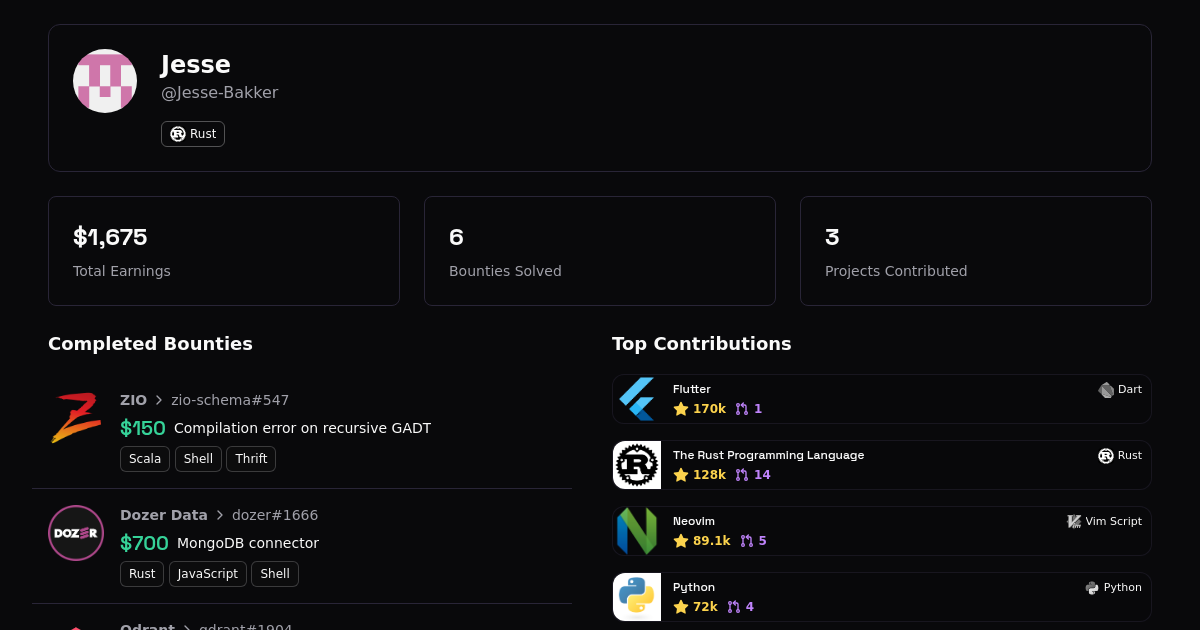Select the Scala tag on ZIO bounty
Viewport: 1200px width, 630px height.
pos(145,459)
